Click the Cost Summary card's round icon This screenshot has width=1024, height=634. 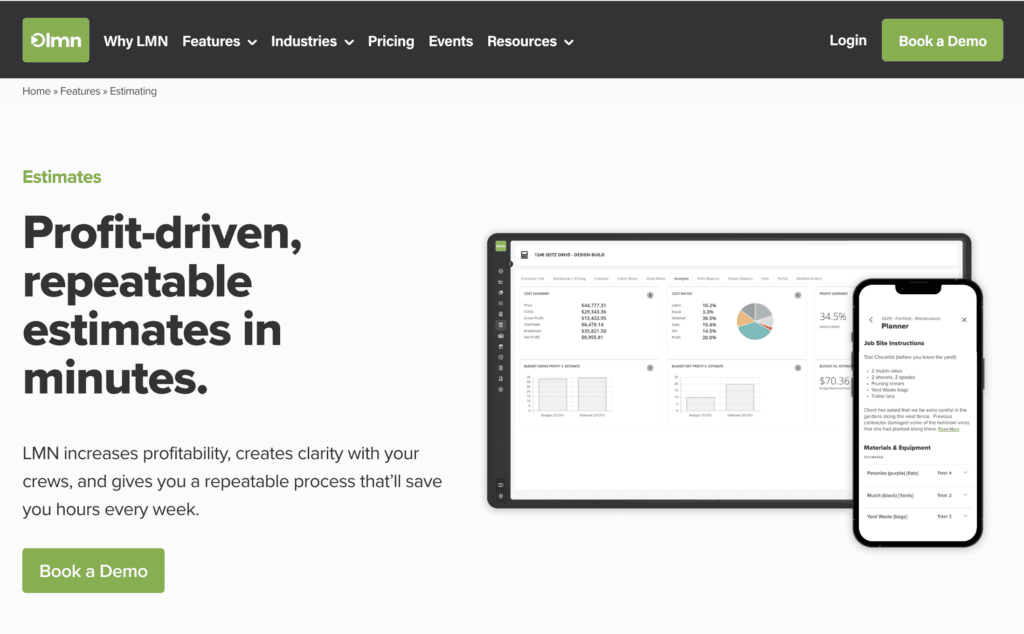tap(650, 295)
